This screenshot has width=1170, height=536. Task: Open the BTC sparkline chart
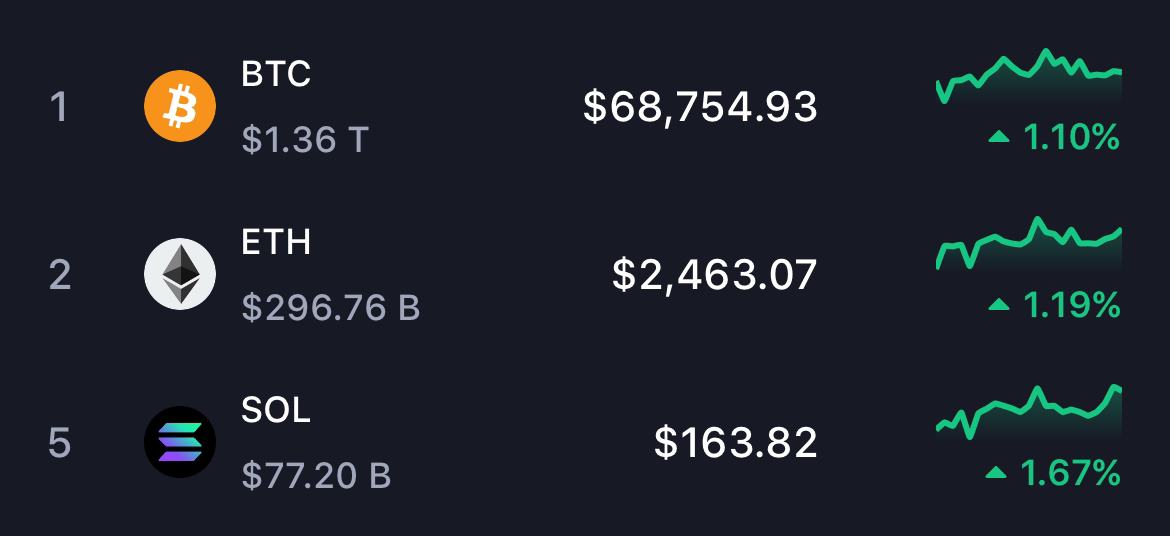pos(1029,76)
